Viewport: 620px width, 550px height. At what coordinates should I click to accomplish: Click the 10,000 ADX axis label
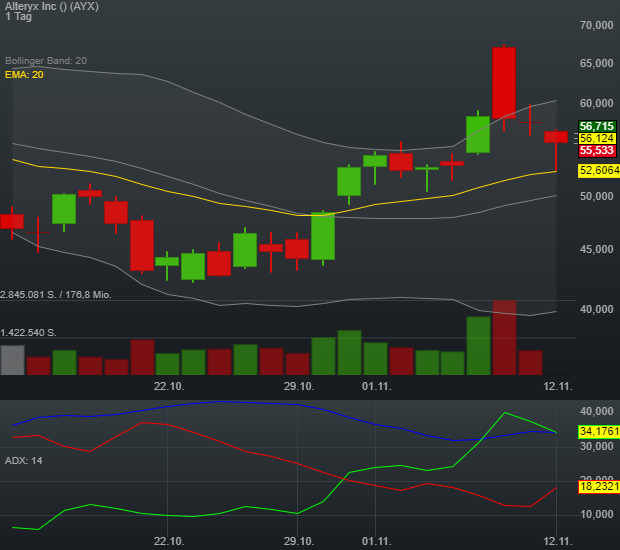pos(596,514)
